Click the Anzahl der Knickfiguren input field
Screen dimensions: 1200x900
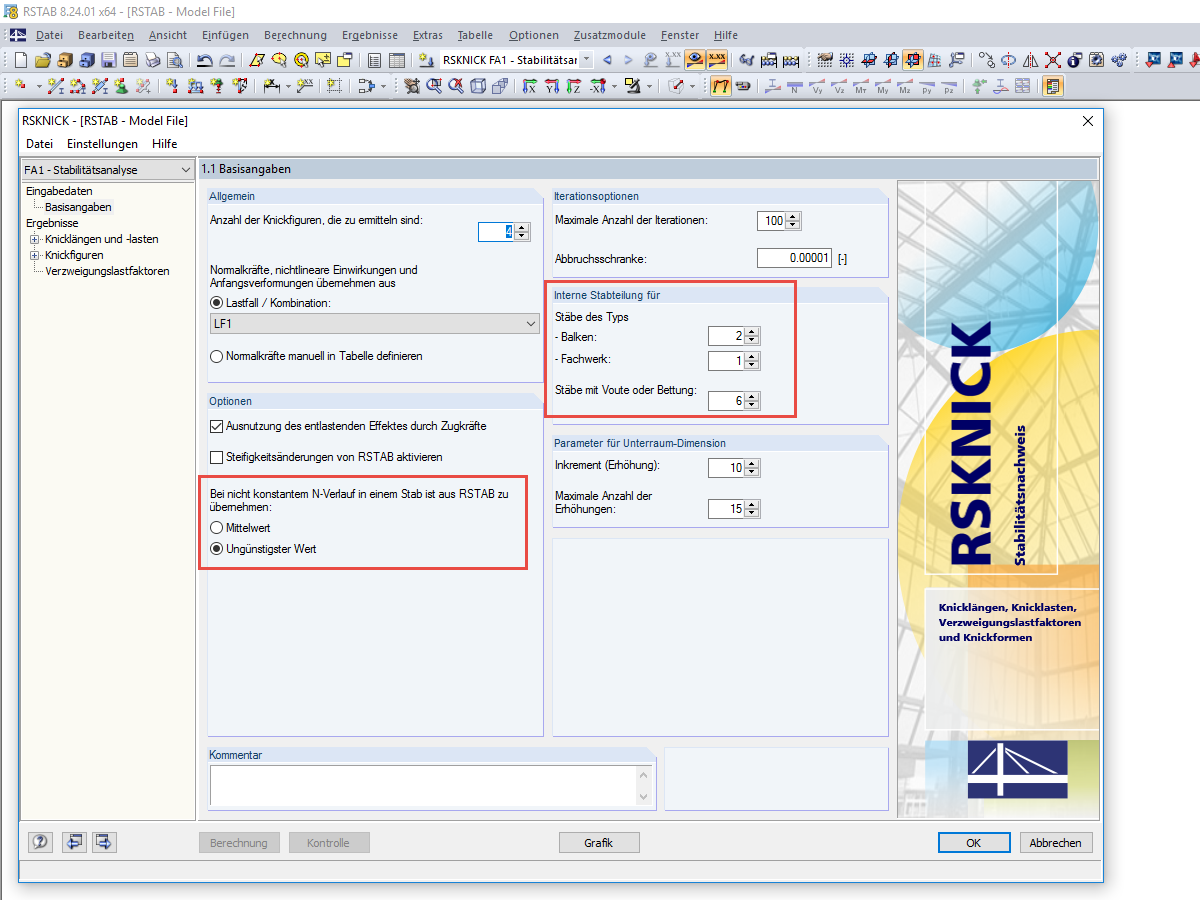496,232
